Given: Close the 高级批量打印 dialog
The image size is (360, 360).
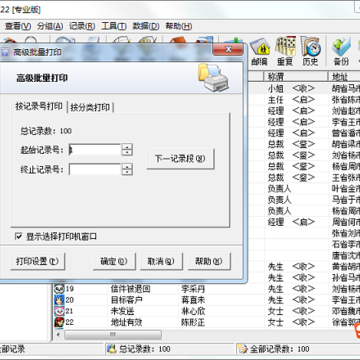Looking at the screenshot, I should pos(228,49).
